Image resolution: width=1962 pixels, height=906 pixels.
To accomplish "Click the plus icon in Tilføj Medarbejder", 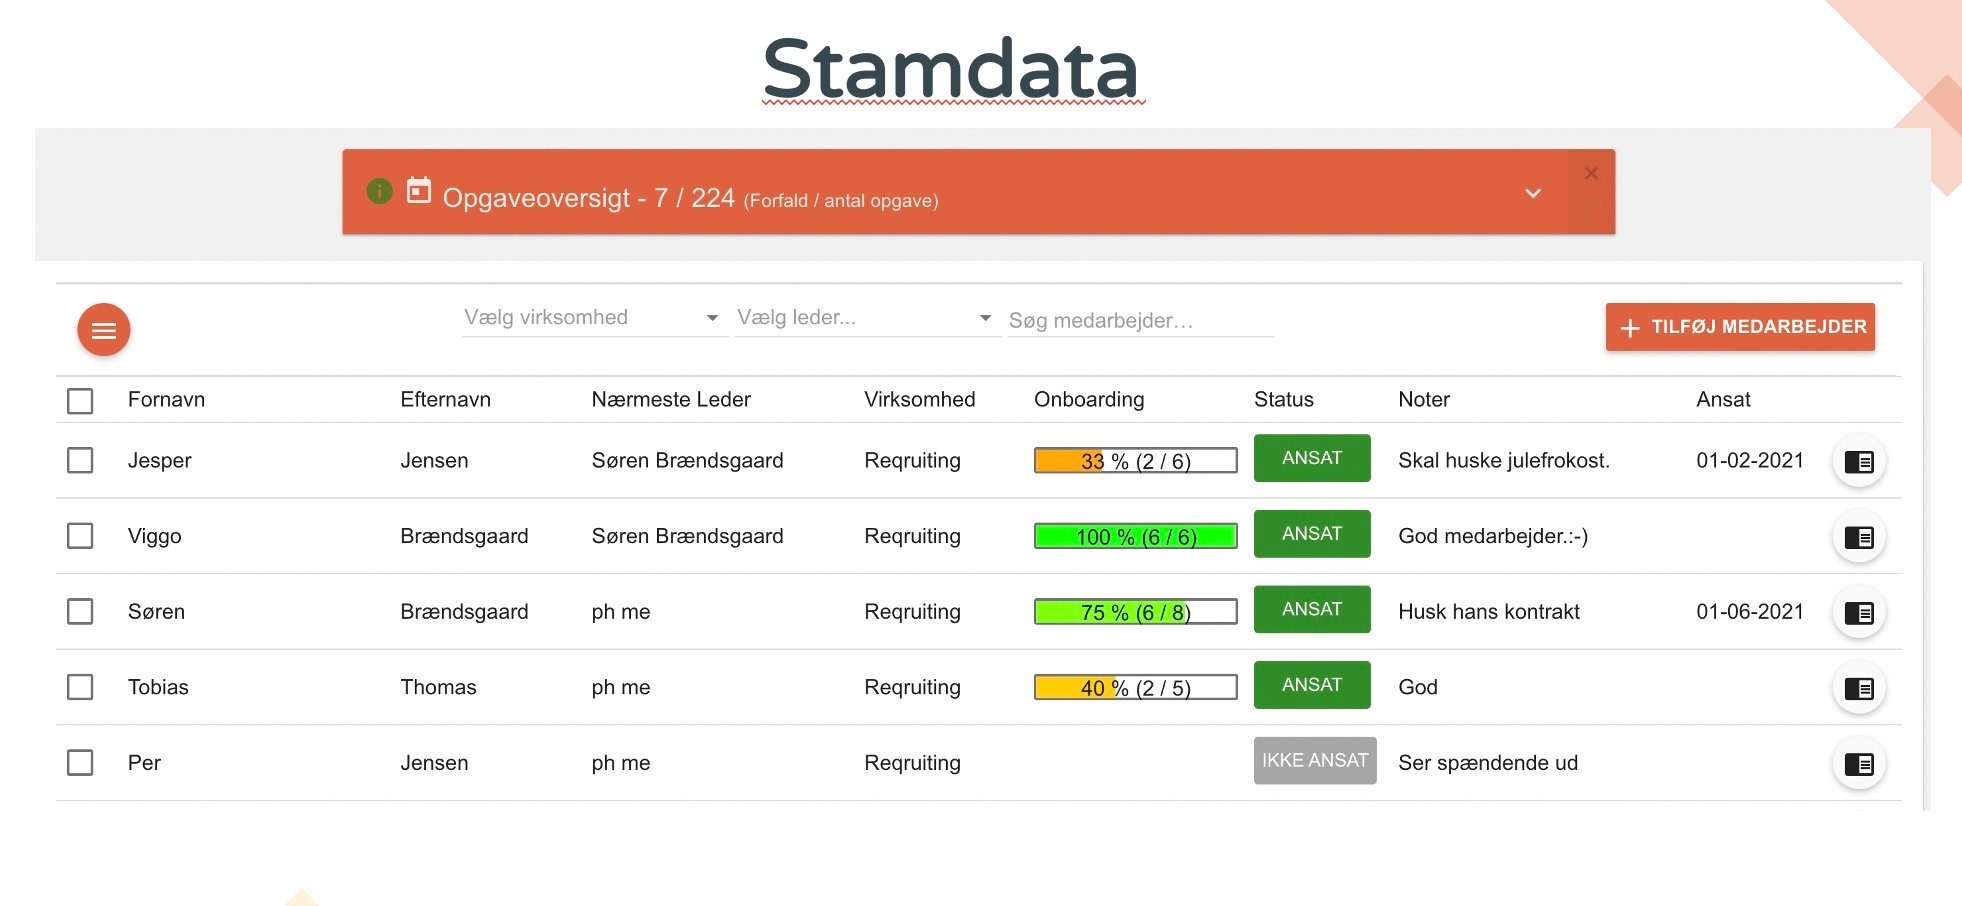I will (x=1630, y=328).
